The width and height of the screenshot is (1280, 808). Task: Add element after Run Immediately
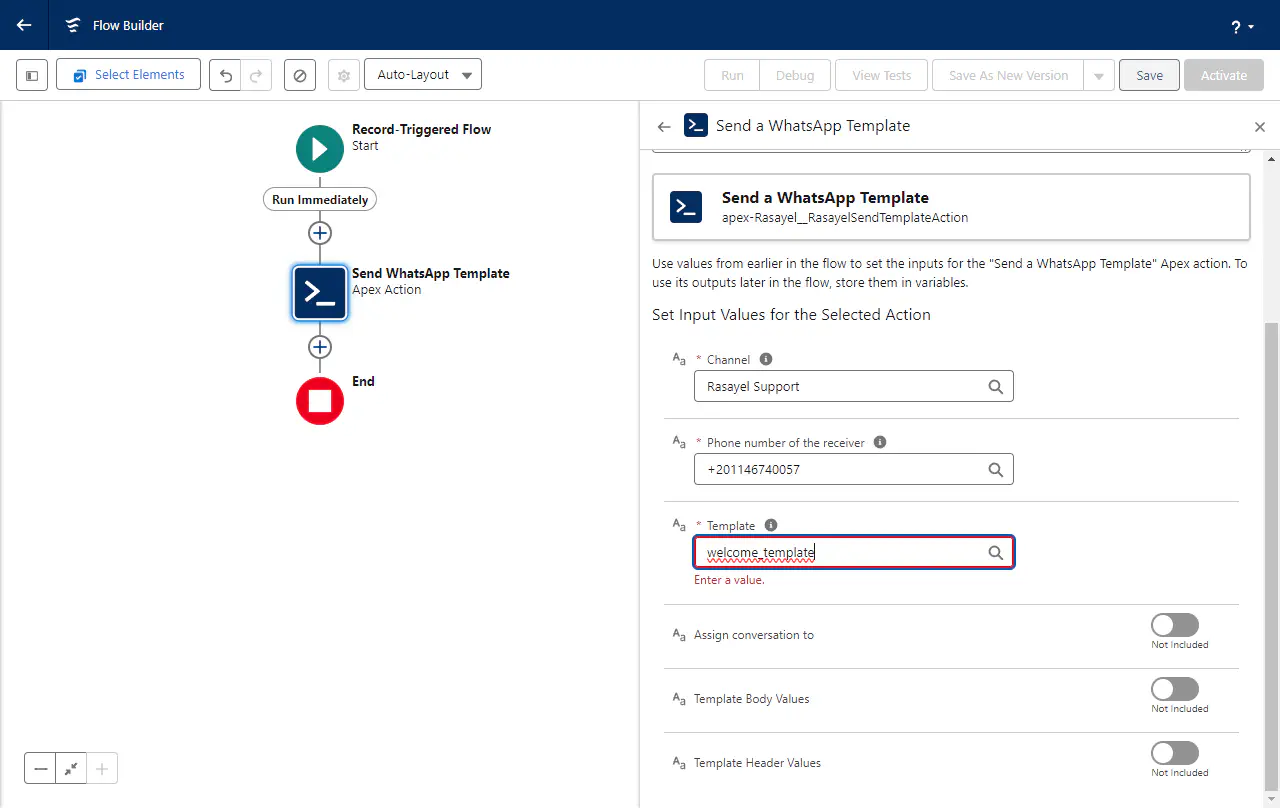(x=320, y=233)
